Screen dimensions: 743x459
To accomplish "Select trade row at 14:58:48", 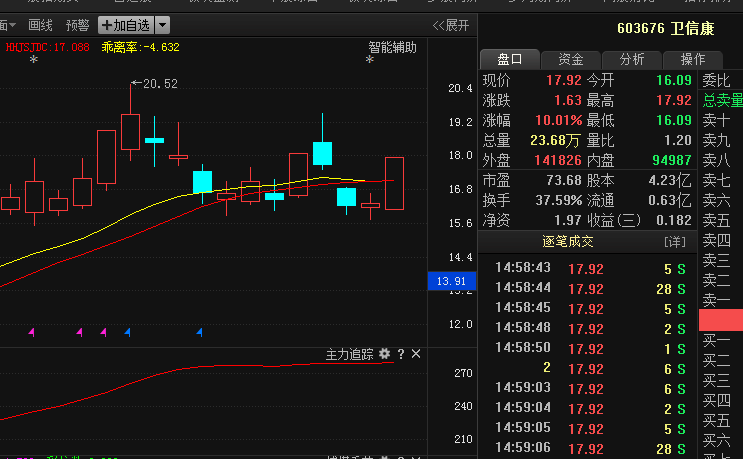I will (x=590, y=328).
